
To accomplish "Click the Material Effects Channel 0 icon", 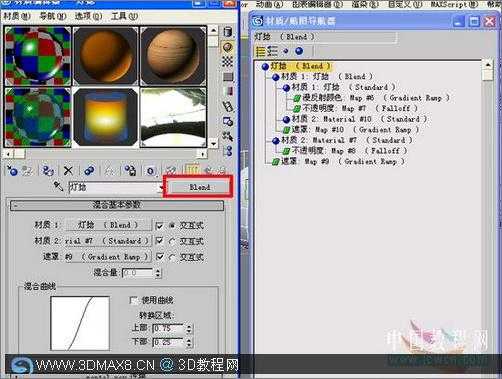I will click(150, 171).
